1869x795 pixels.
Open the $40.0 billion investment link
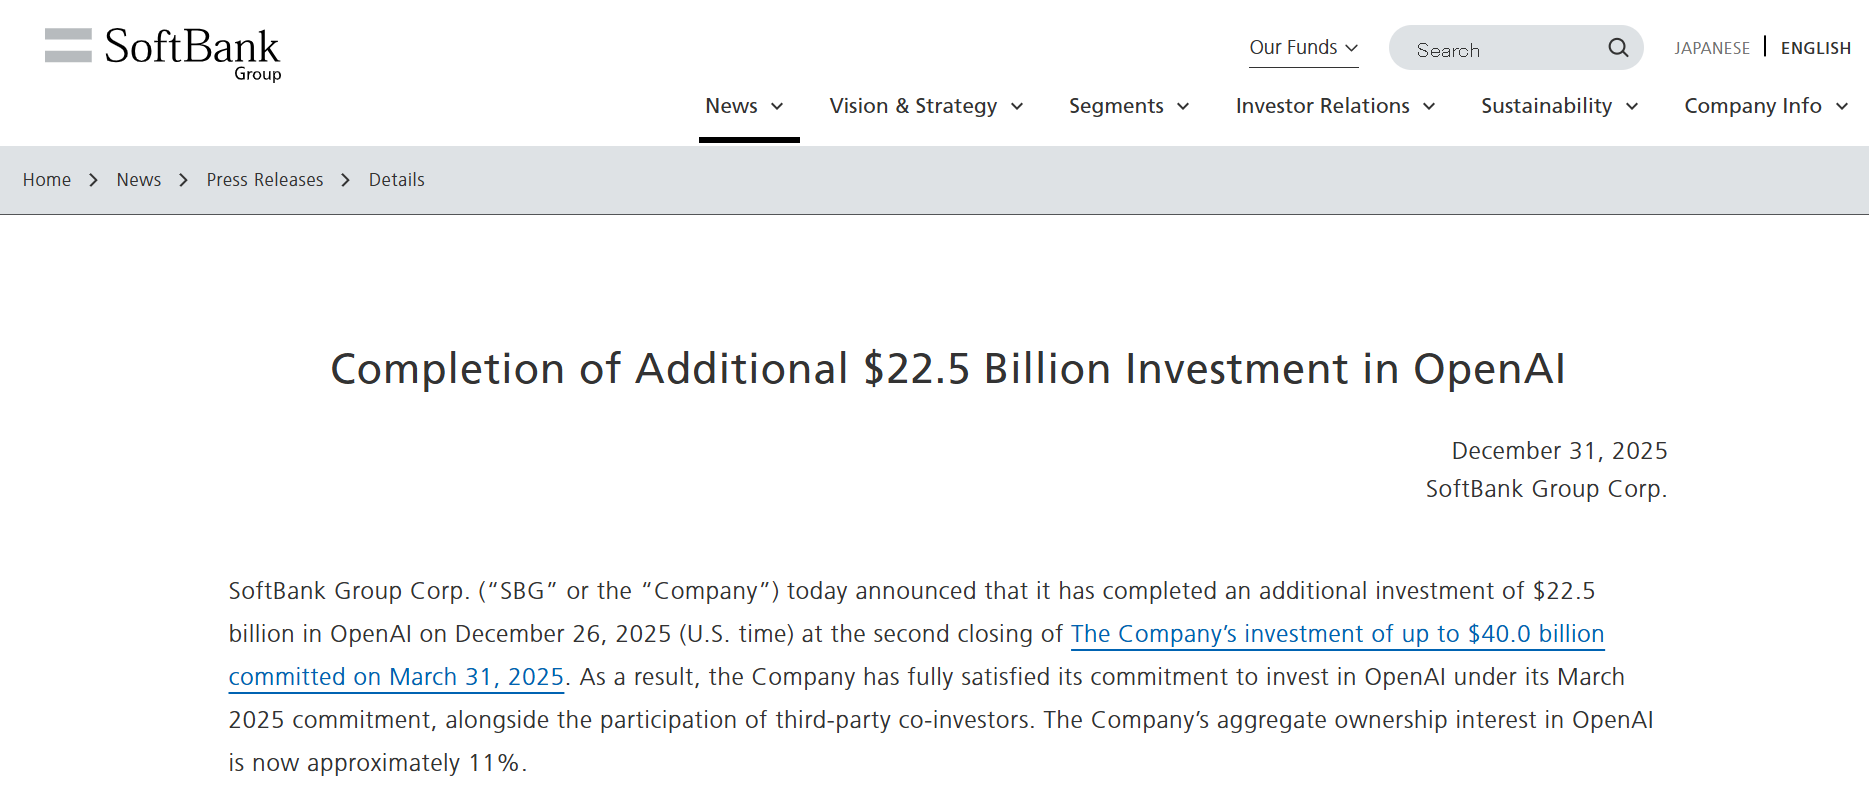(1336, 634)
